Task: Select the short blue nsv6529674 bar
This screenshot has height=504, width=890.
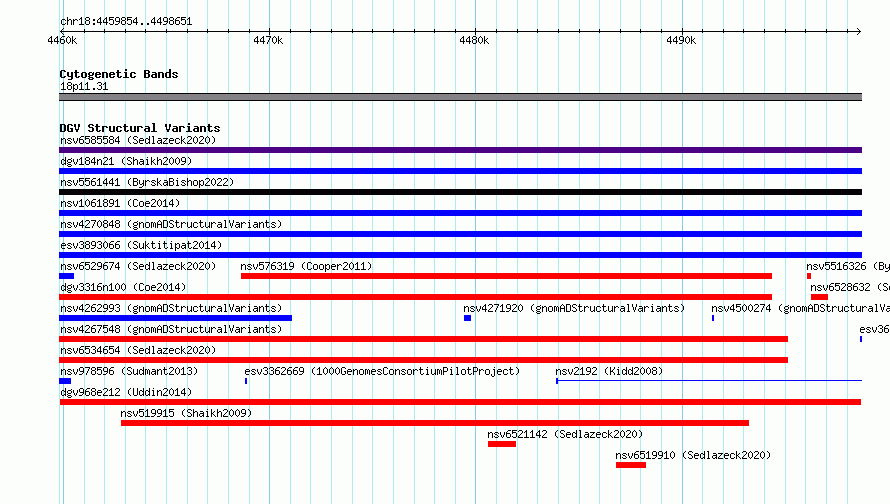Action: click(x=66, y=276)
